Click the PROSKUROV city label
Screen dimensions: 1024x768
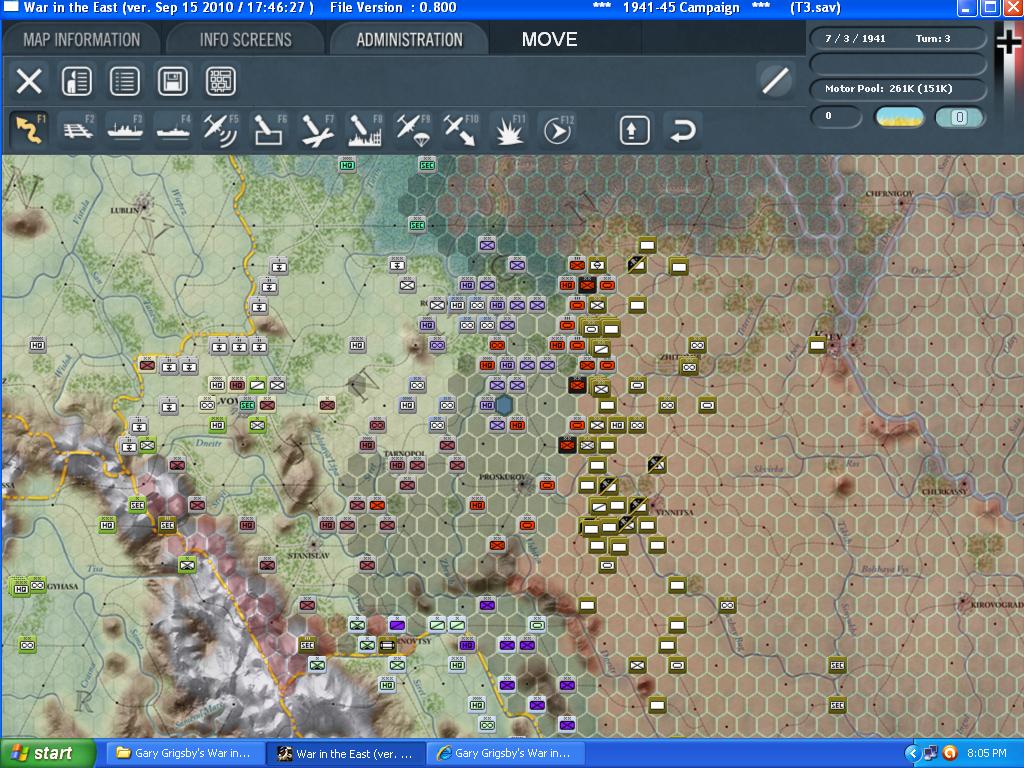point(502,477)
